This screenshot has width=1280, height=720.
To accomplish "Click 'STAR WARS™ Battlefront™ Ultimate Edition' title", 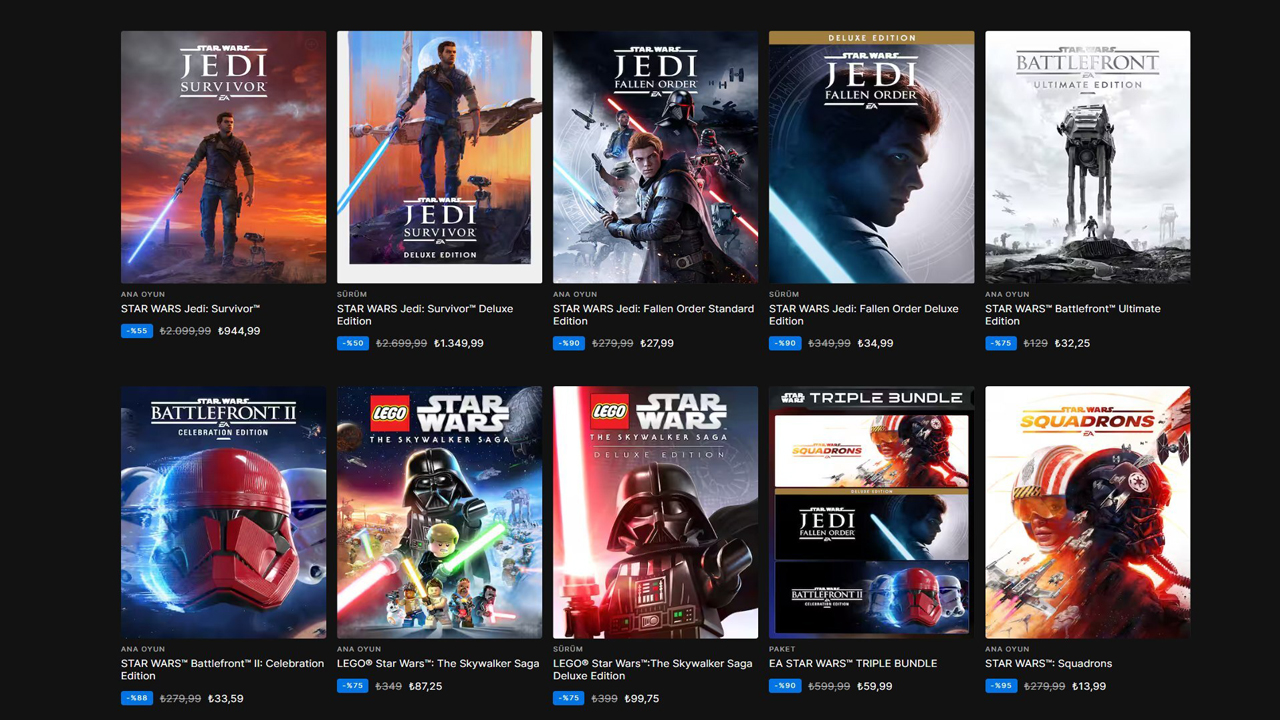I will tap(1073, 315).
